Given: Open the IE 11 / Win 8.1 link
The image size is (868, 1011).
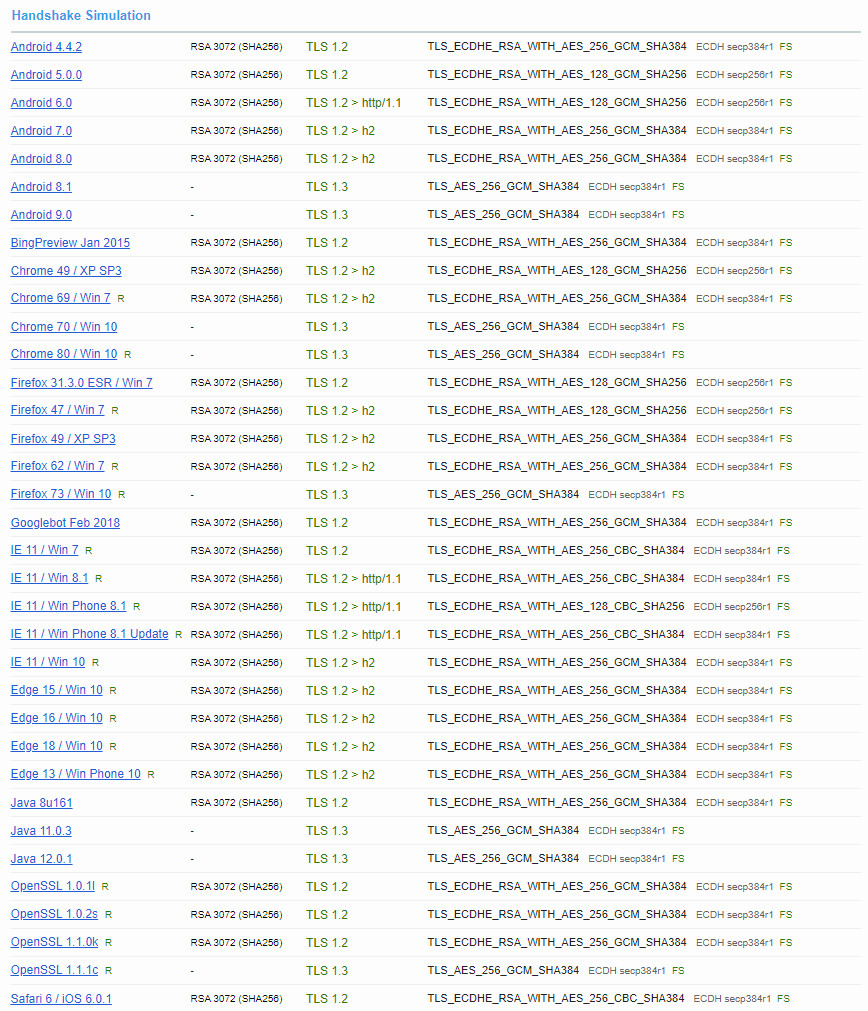Looking at the screenshot, I should click(49, 579).
